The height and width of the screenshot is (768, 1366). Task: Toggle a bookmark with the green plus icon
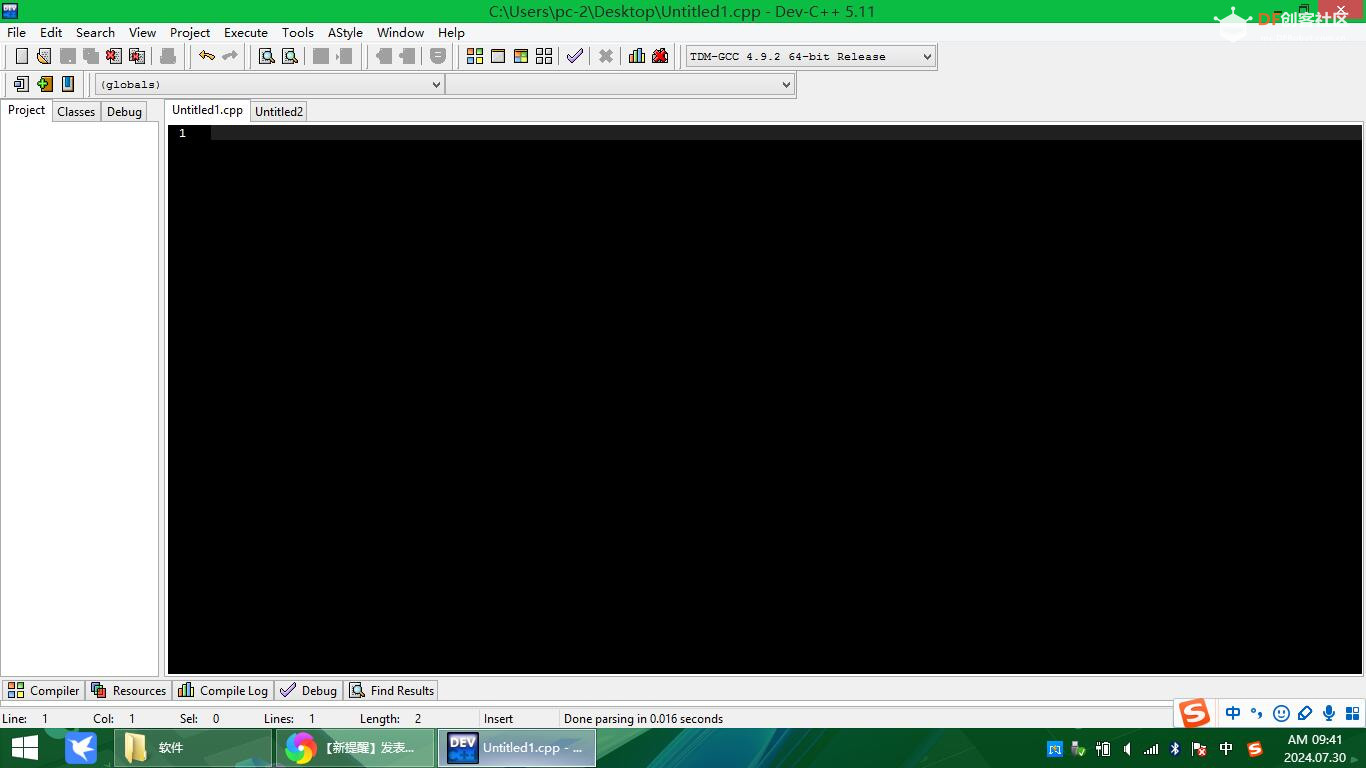44,84
